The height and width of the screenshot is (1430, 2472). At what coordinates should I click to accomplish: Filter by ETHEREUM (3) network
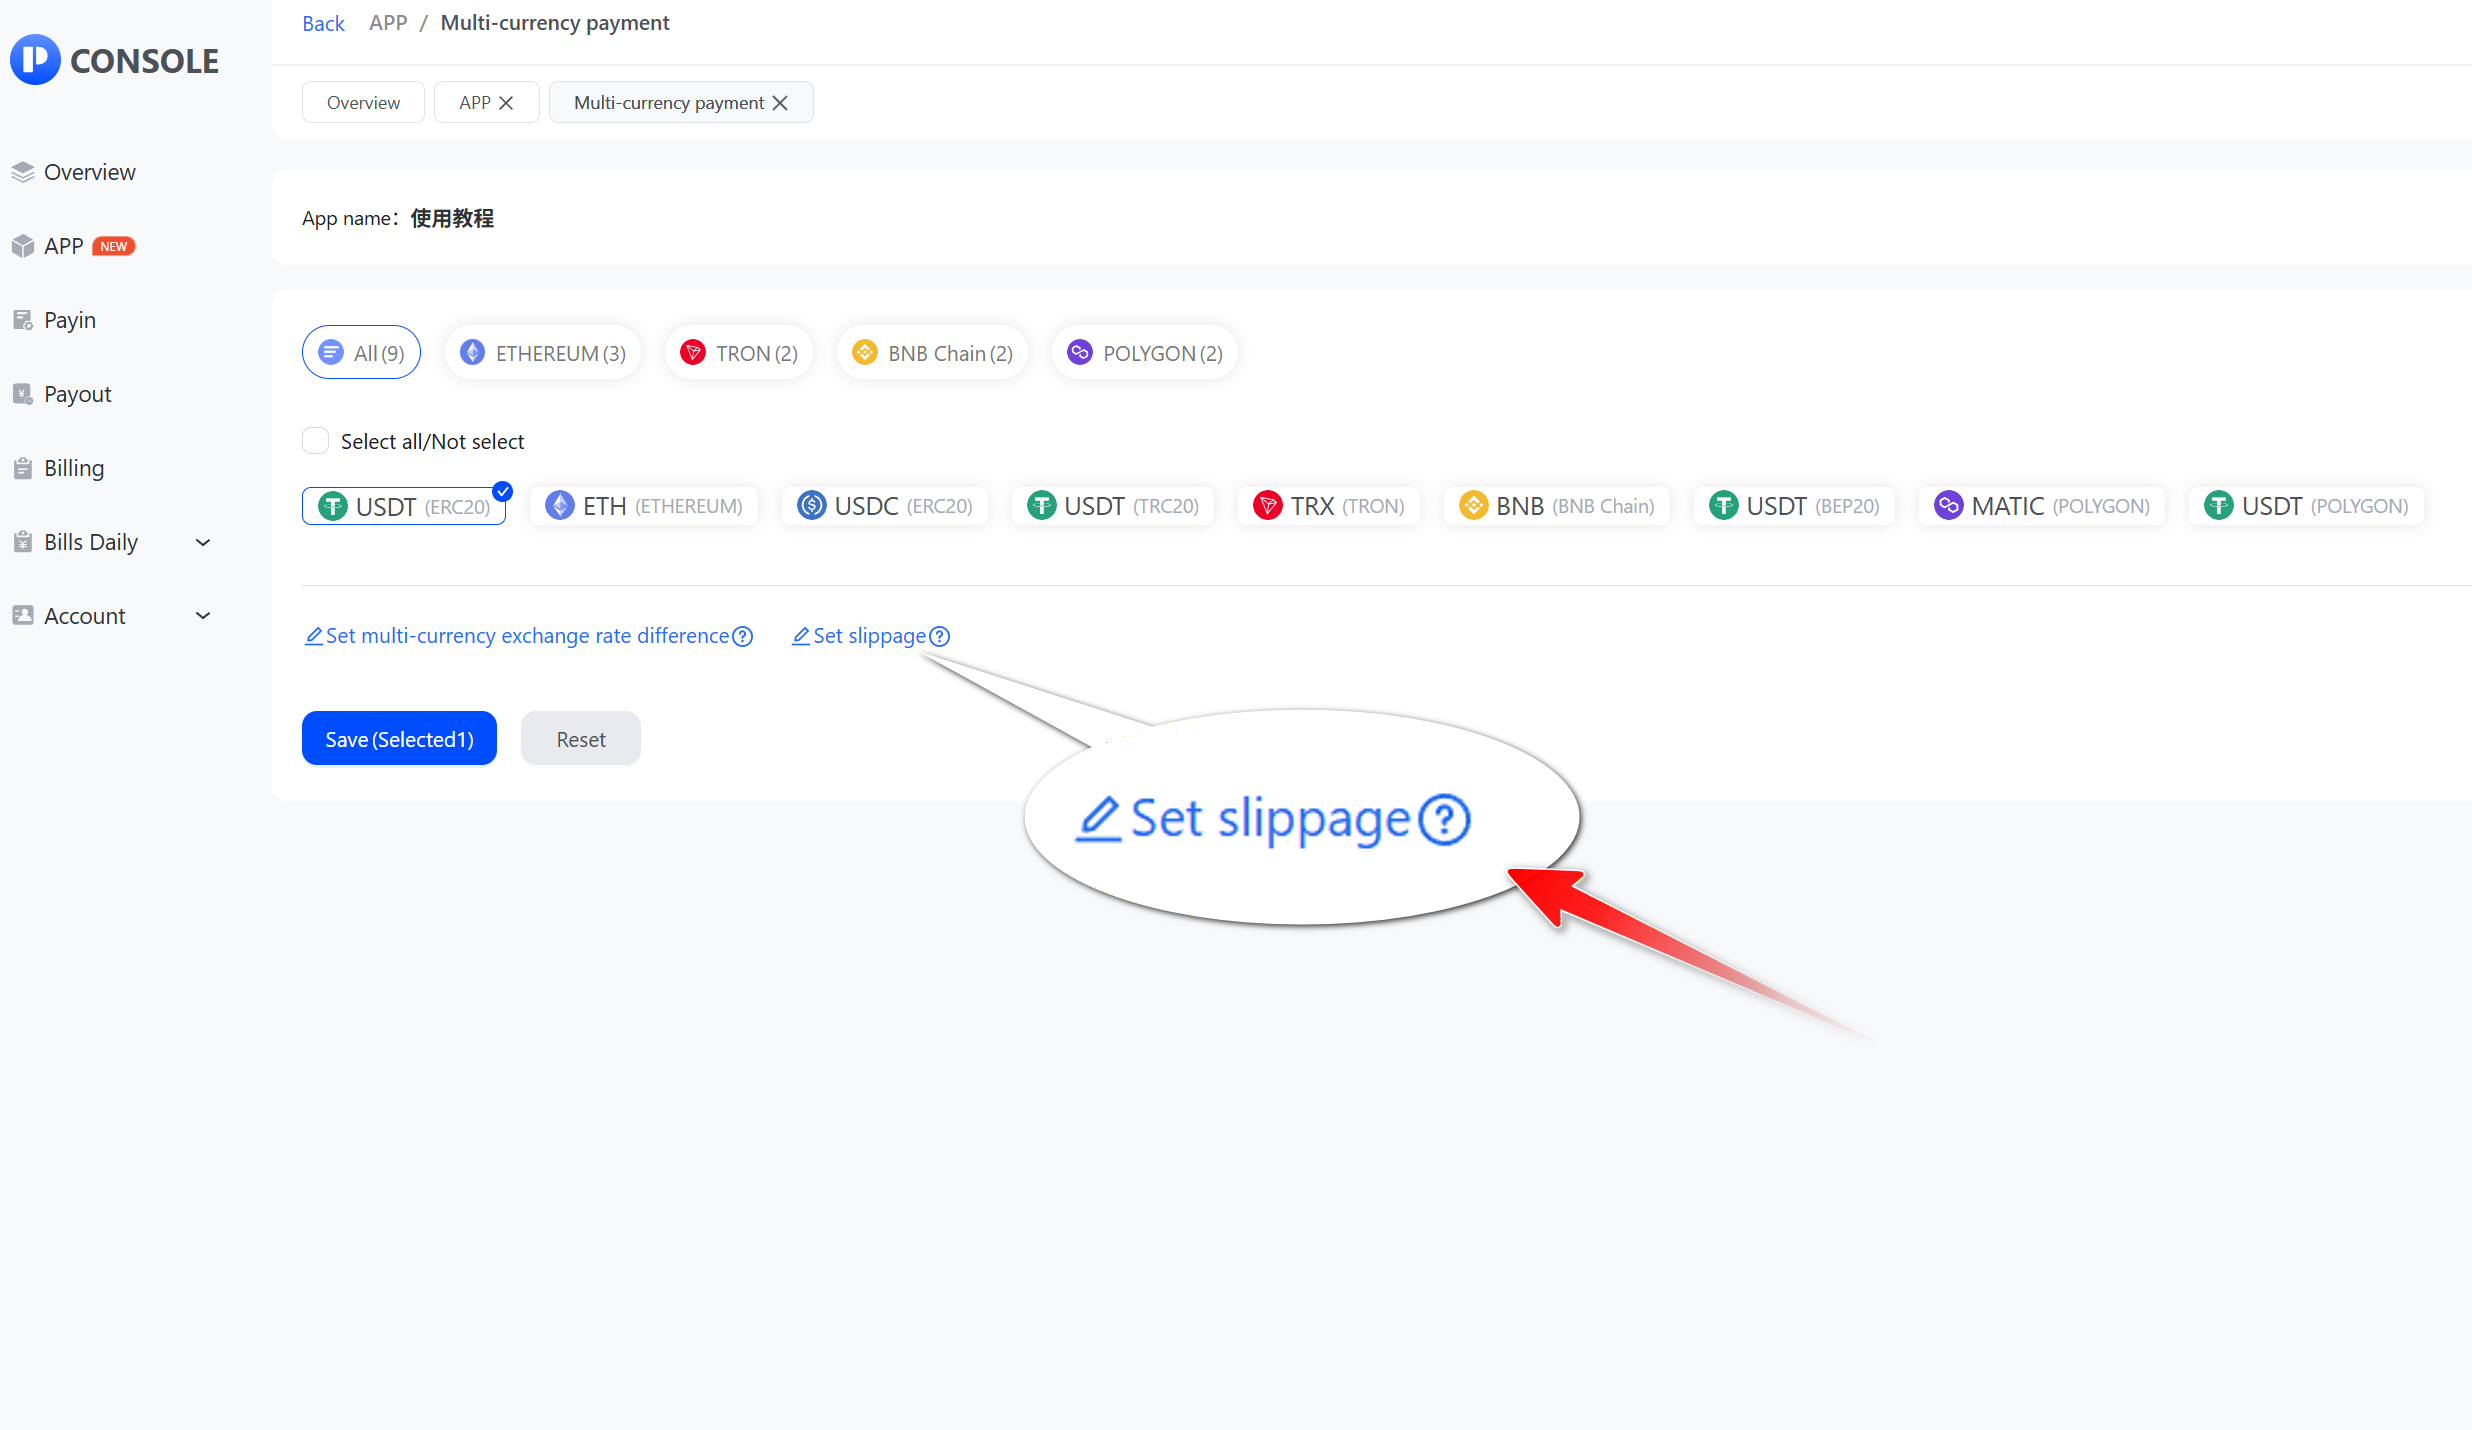pyautogui.click(x=543, y=353)
